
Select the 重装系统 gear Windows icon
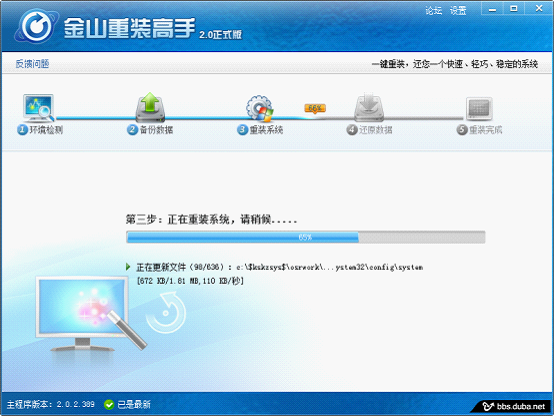point(260,108)
